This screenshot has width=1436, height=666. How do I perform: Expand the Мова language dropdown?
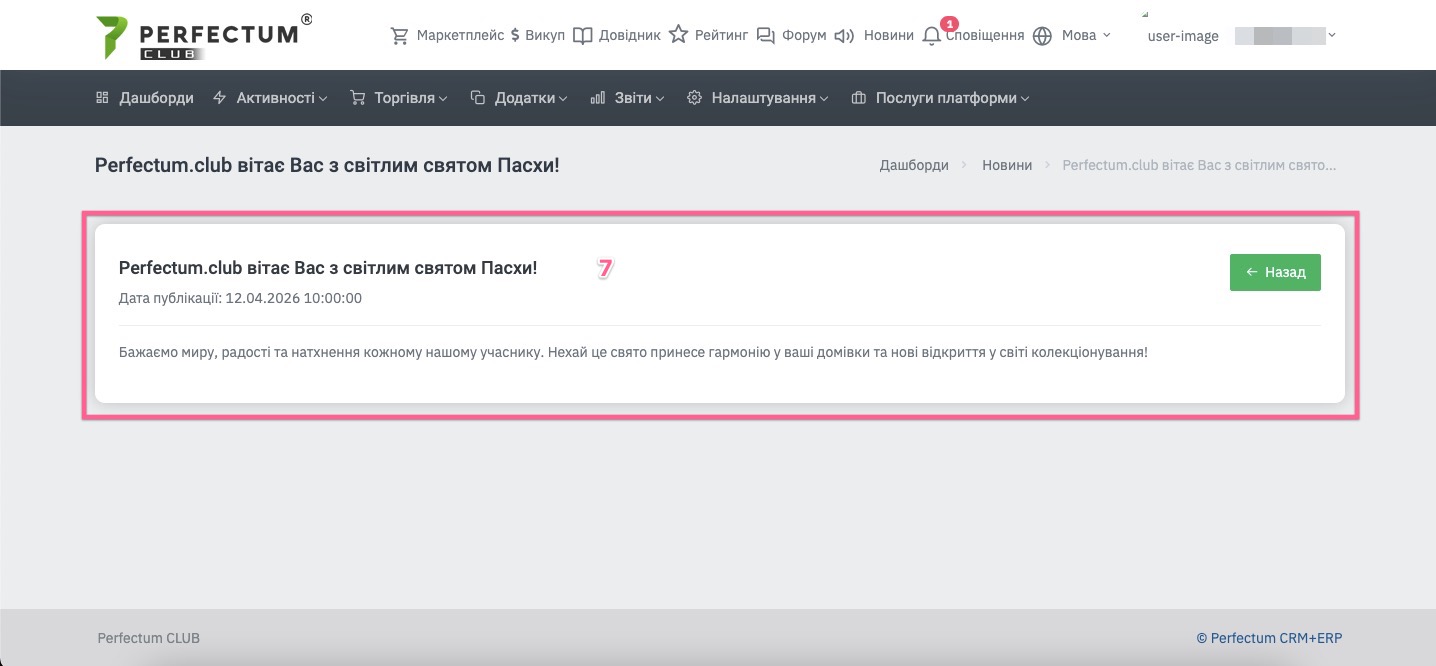tap(1085, 36)
